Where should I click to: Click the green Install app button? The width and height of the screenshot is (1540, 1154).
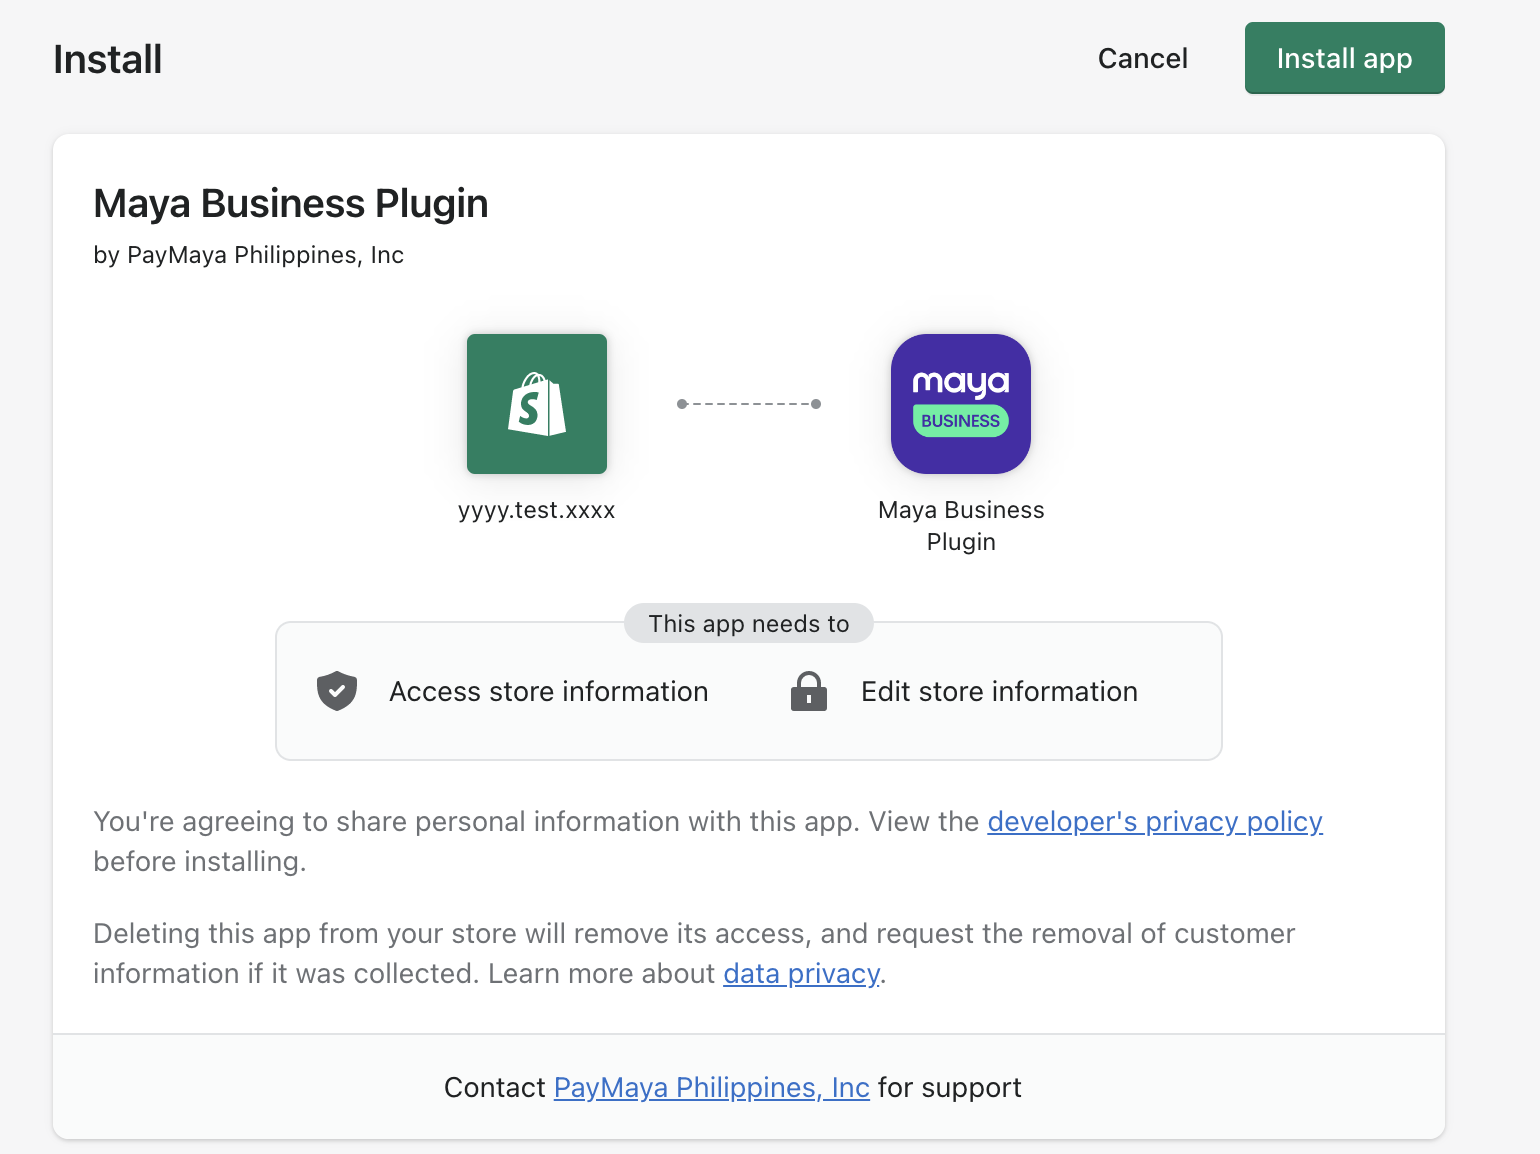click(1344, 58)
